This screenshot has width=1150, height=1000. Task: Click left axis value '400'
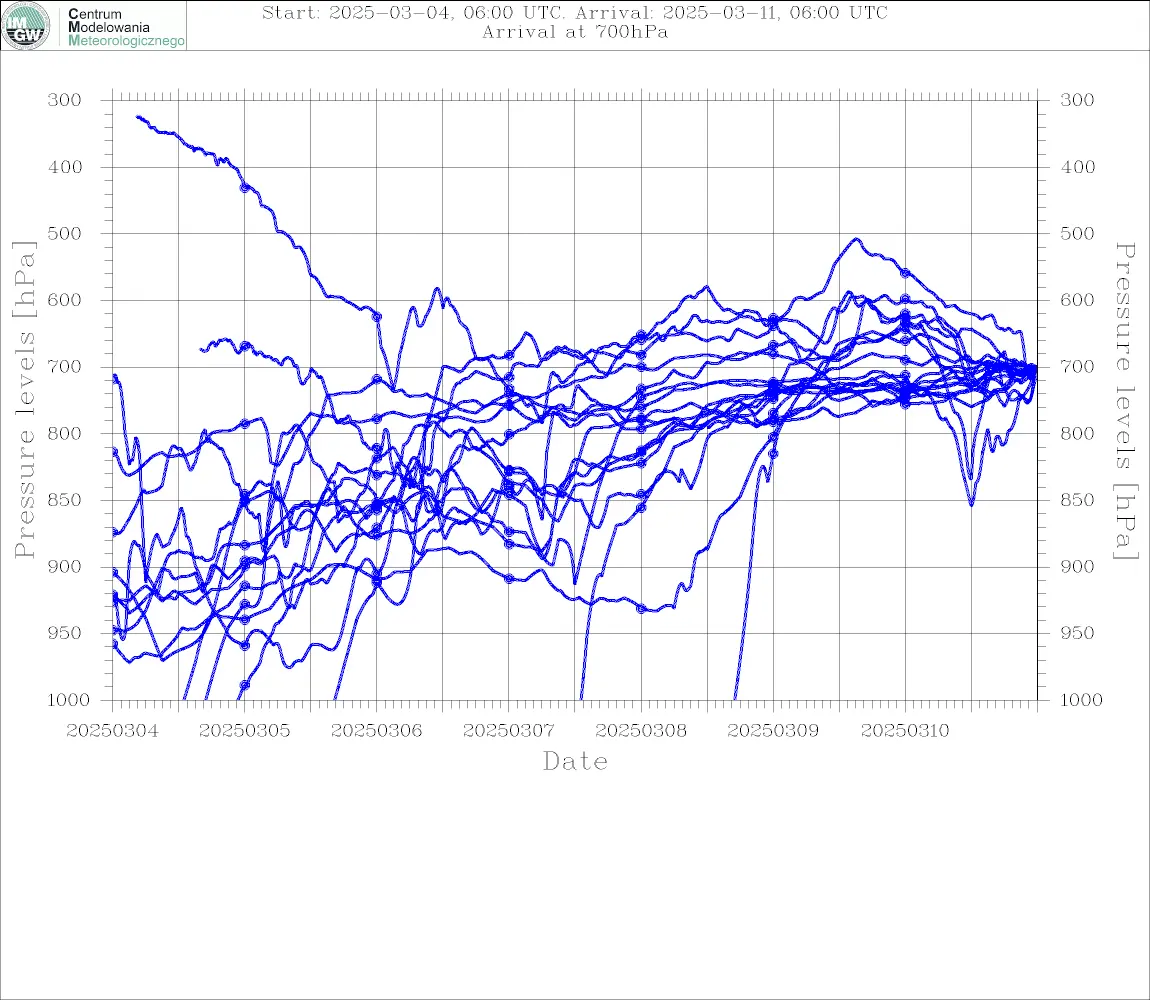pyautogui.click(x=65, y=167)
